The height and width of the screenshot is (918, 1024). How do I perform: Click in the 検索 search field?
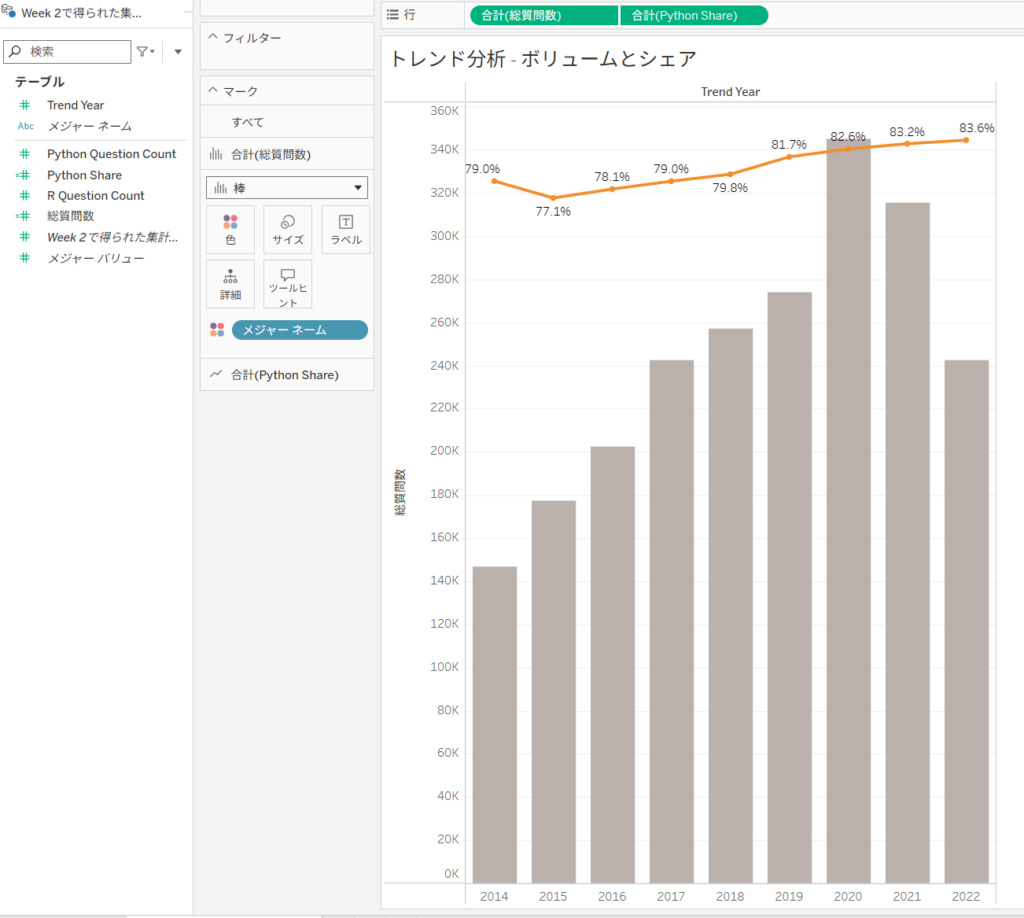tap(75, 51)
